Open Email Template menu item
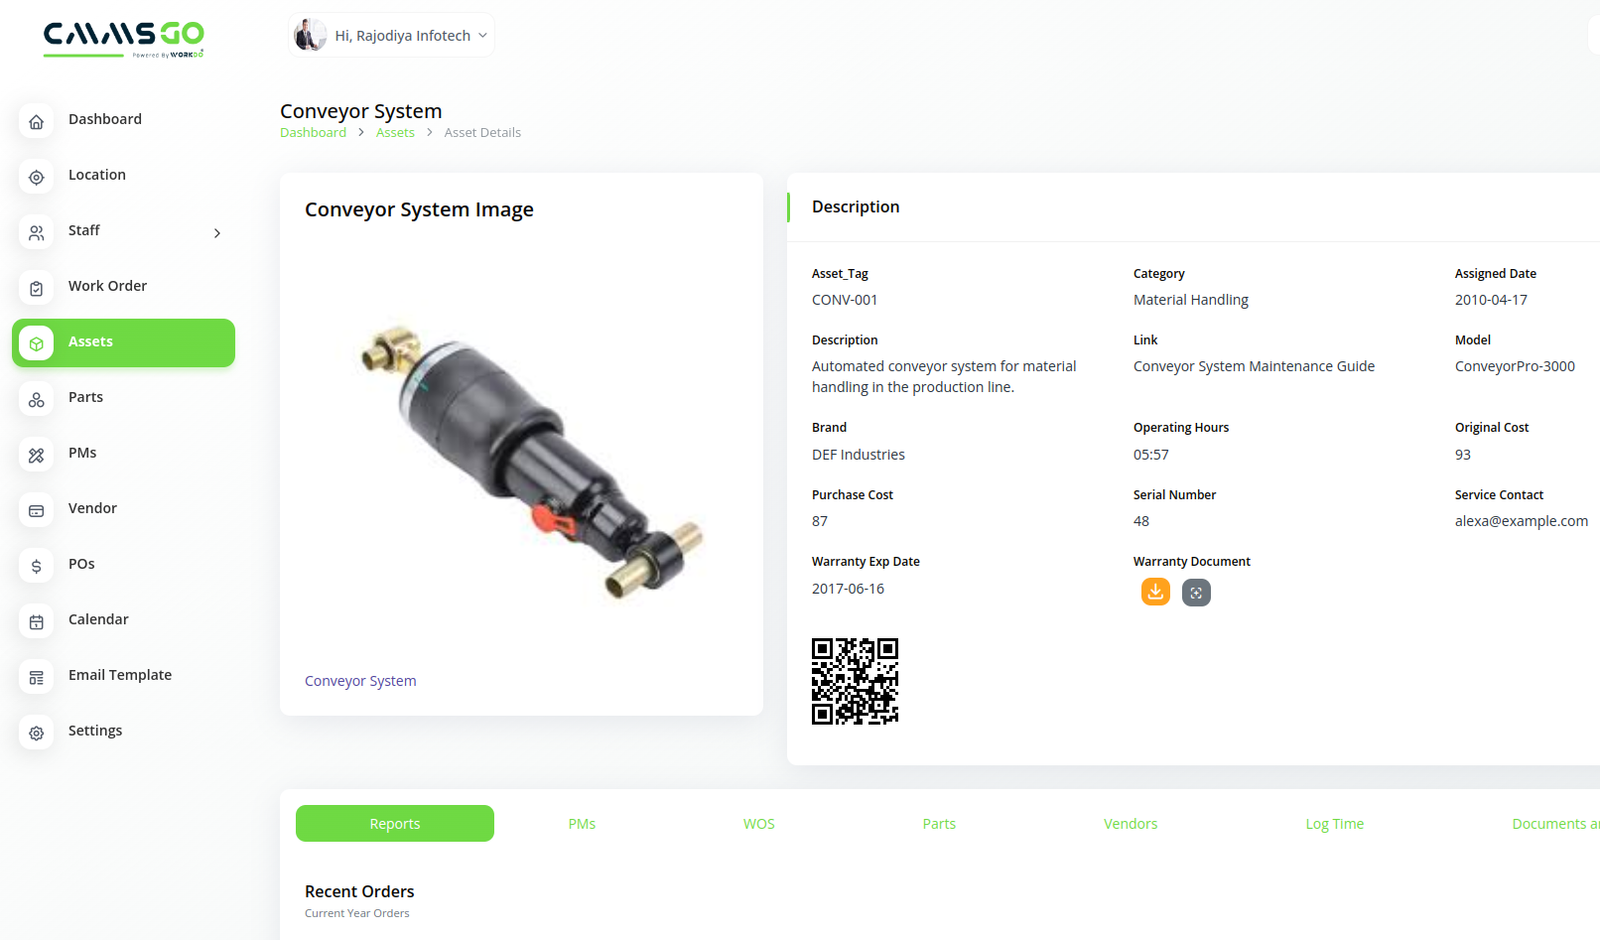1600x940 pixels. tap(120, 675)
